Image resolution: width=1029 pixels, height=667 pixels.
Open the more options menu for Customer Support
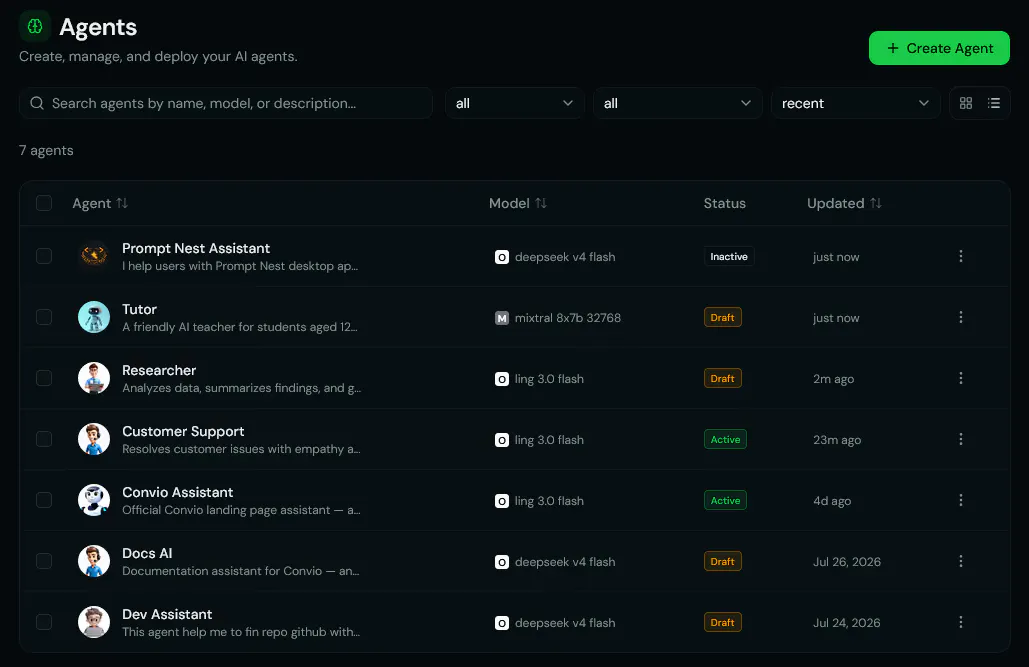(960, 439)
